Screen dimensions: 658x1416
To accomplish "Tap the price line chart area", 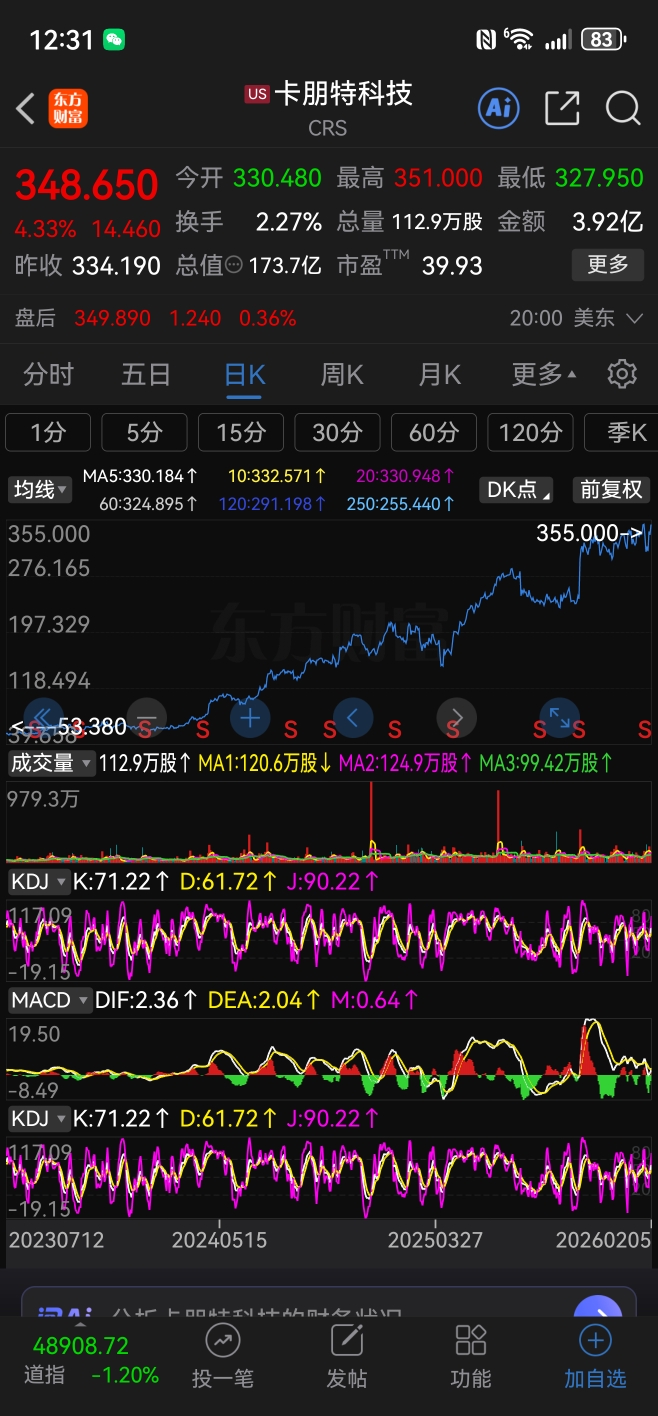I will (x=329, y=632).
